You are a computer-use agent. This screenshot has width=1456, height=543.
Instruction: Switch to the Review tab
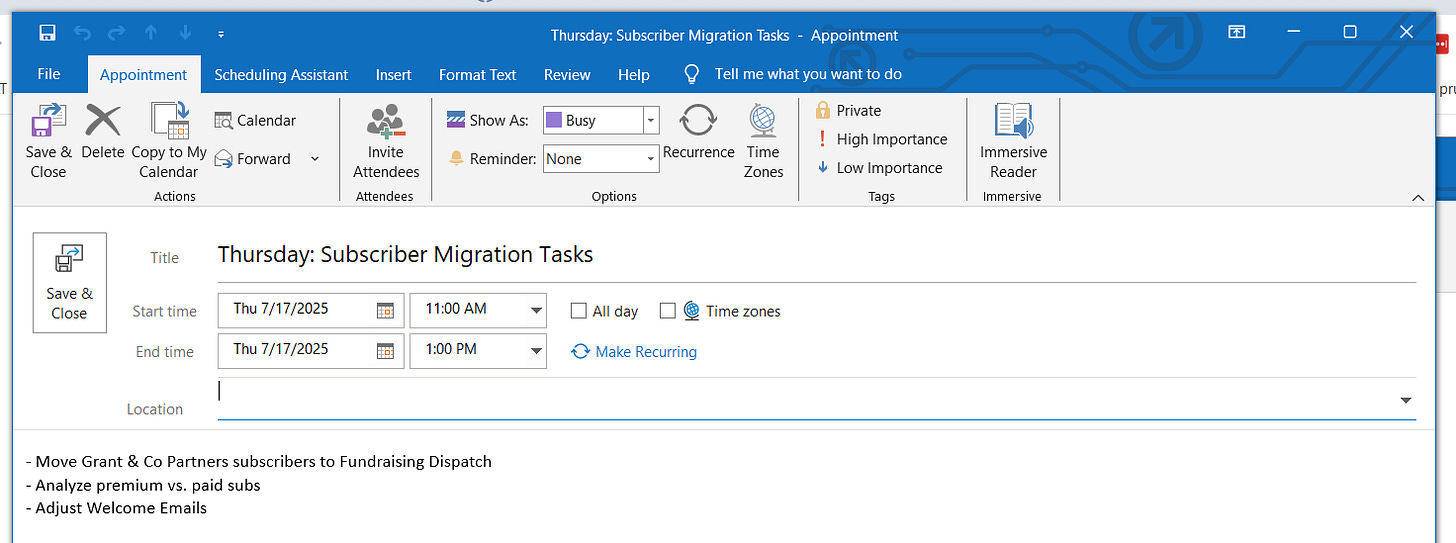tap(567, 74)
